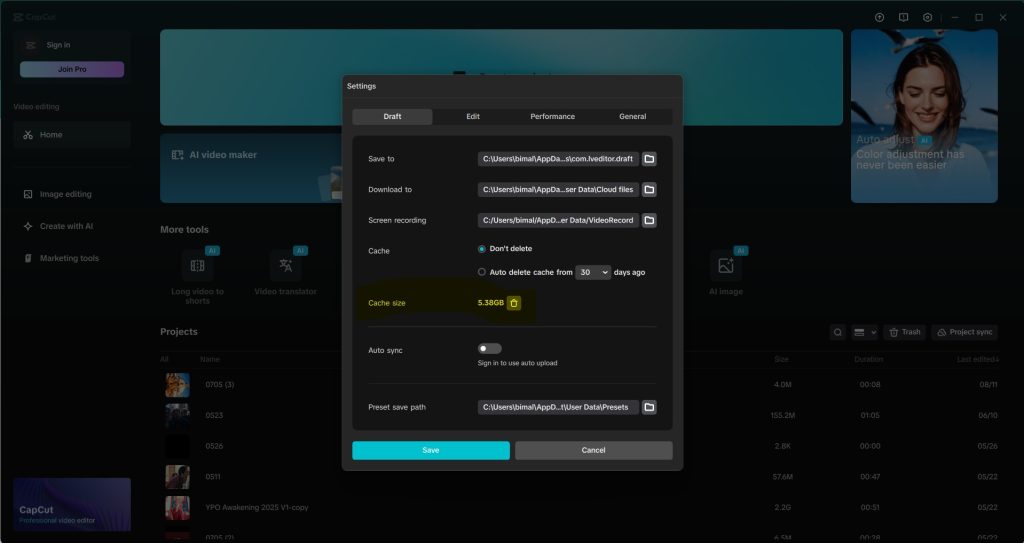Switch to the General settings tab
The height and width of the screenshot is (543, 1024).
pos(632,117)
